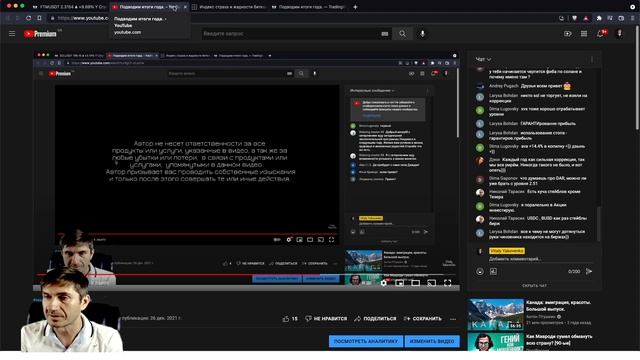Click ПОСМОТРЕТЬ АНАЛИТИКУ button
Screen dimensions: 640x360
(x=366, y=341)
